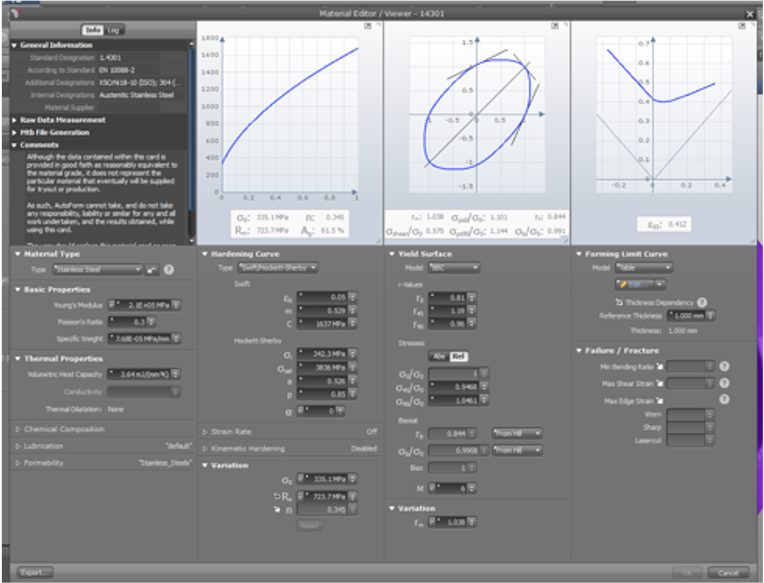Click the lock icon next to n variation
The height and width of the screenshot is (583, 764).
coord(277,509)
